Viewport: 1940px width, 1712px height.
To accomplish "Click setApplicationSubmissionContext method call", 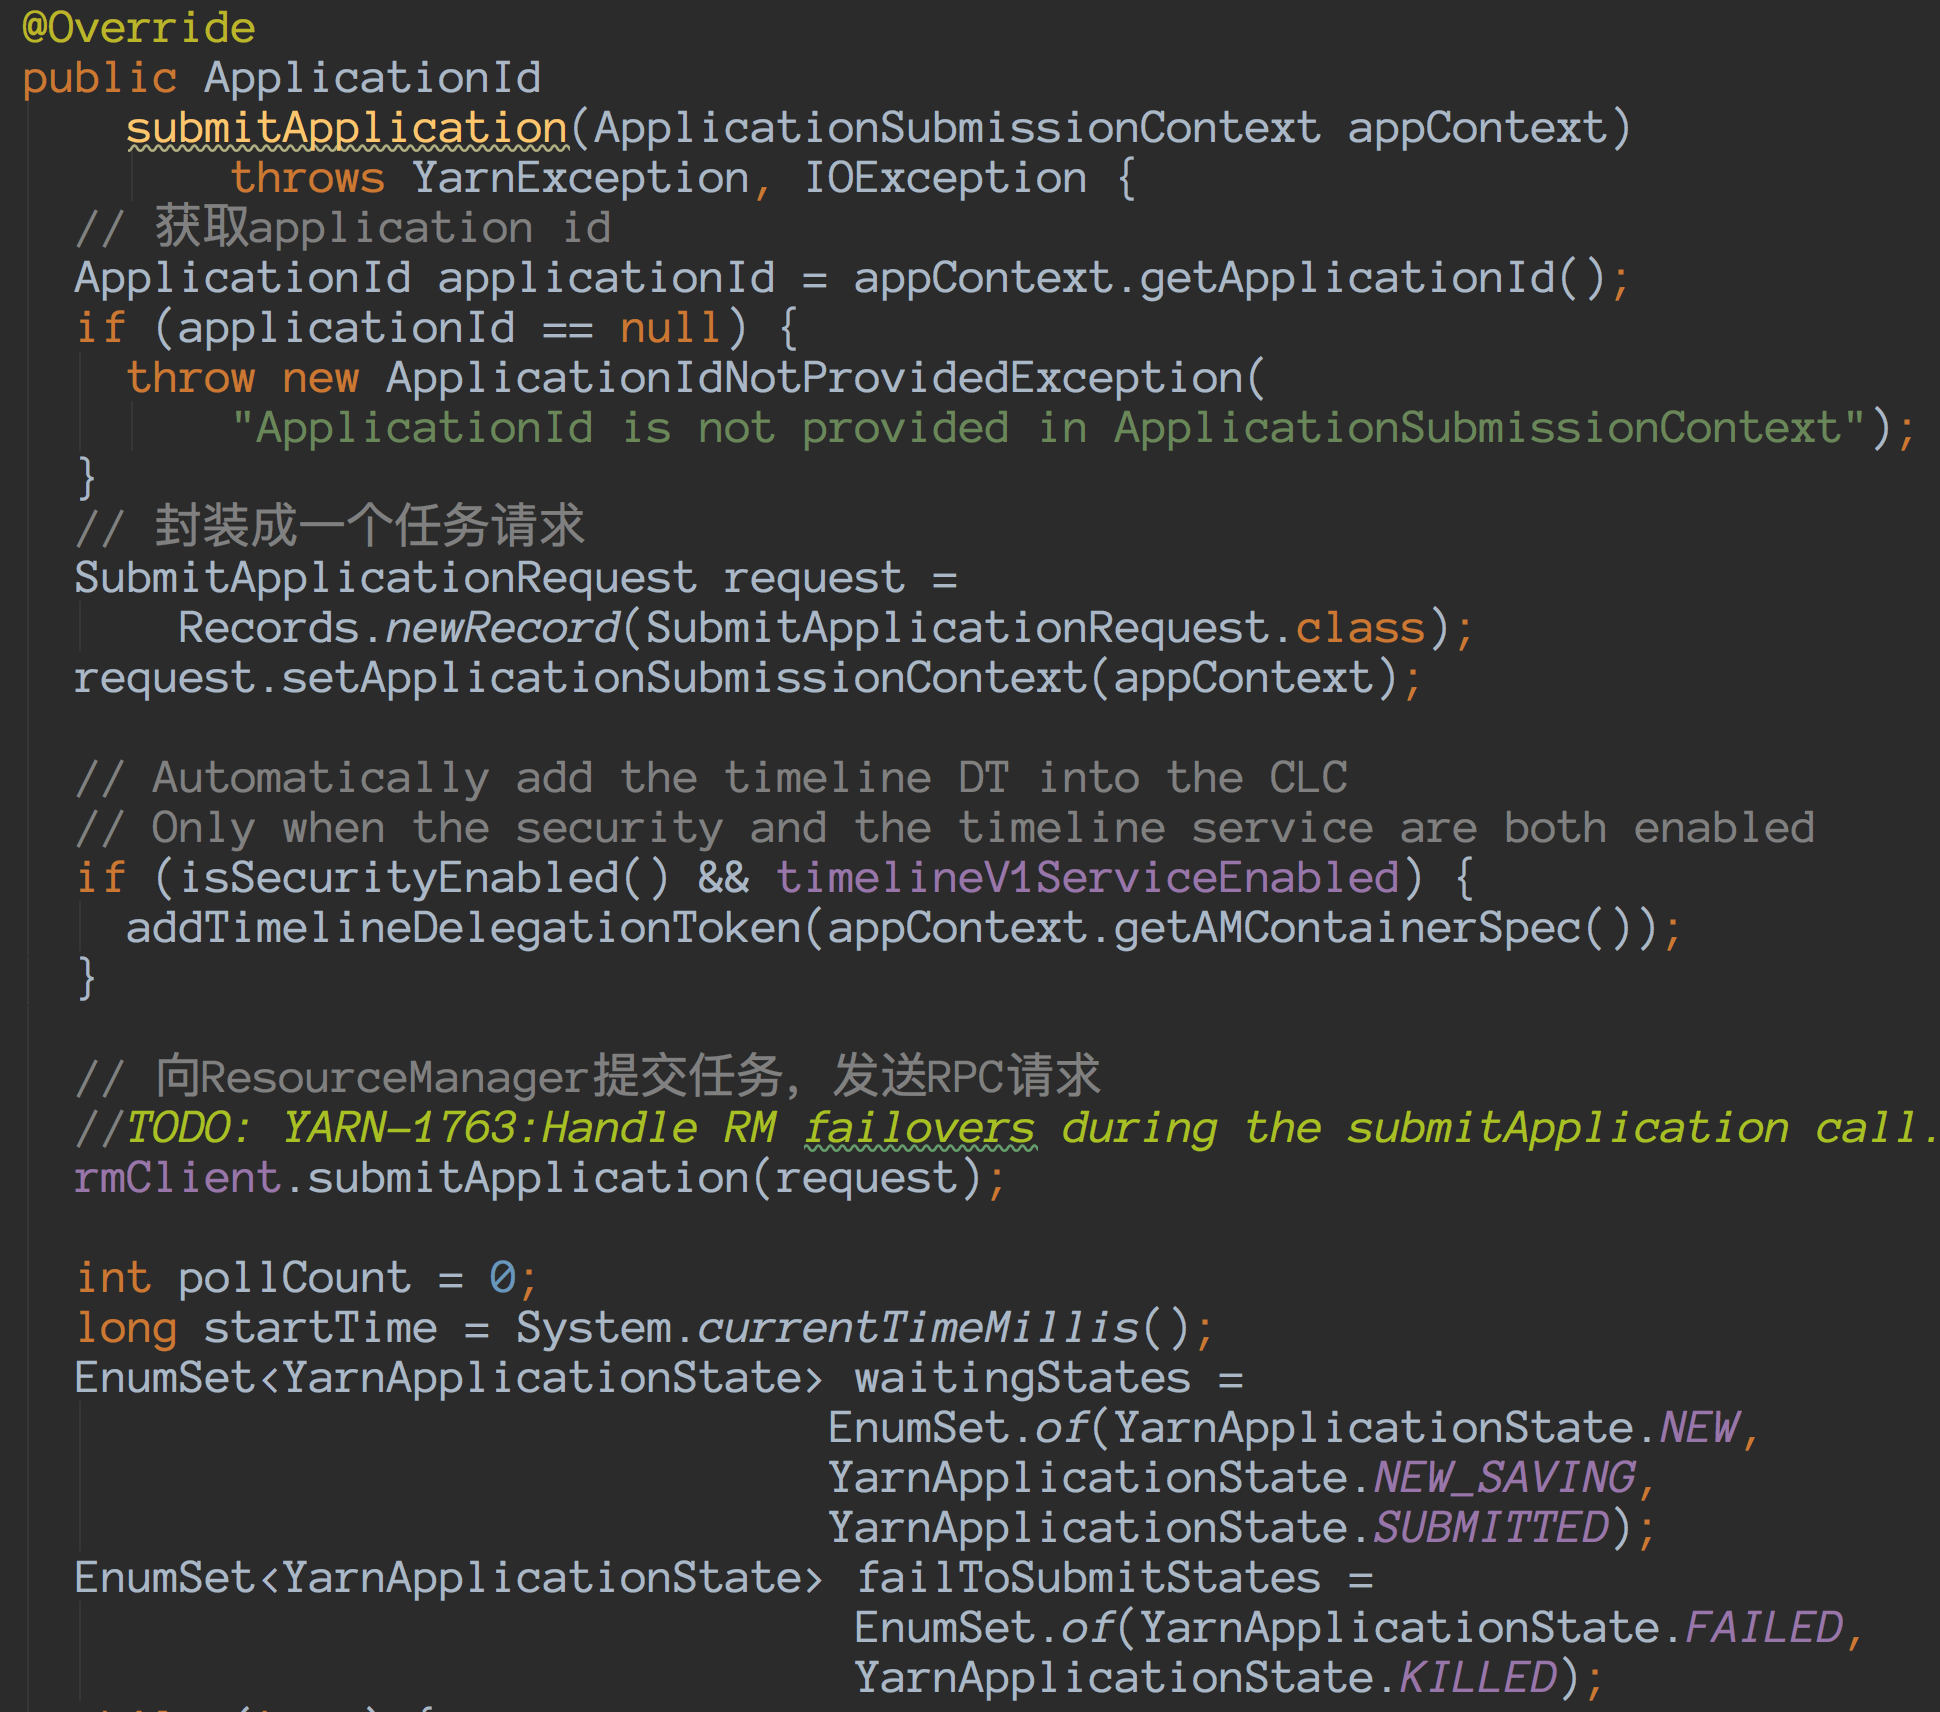I will click(683, 678).
